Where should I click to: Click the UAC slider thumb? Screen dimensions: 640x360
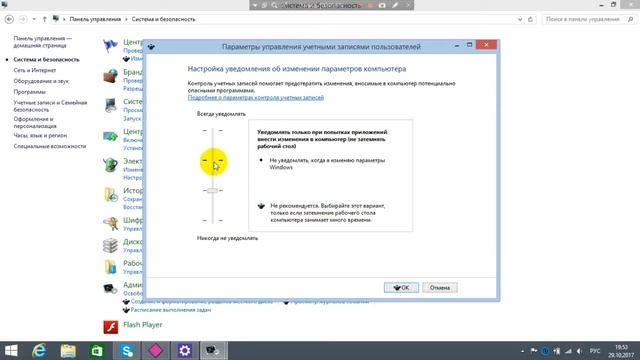(212, 191)
